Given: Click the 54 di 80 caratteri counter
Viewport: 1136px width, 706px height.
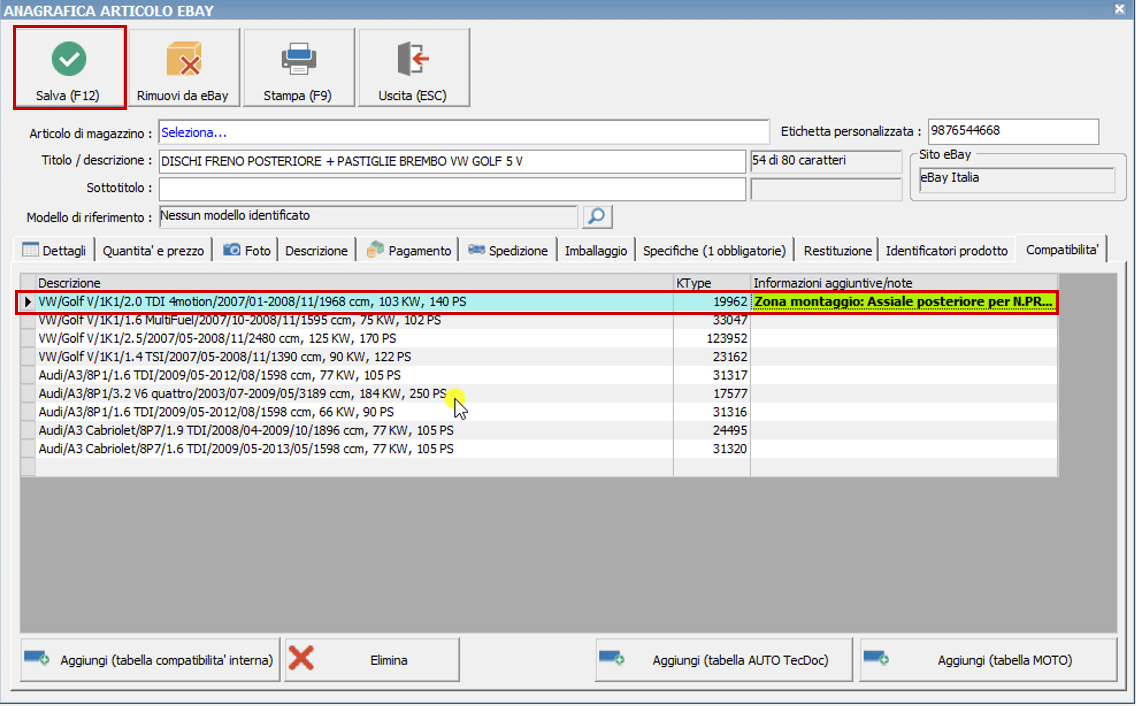Looking at the screenshot, I should pos(826,161).
